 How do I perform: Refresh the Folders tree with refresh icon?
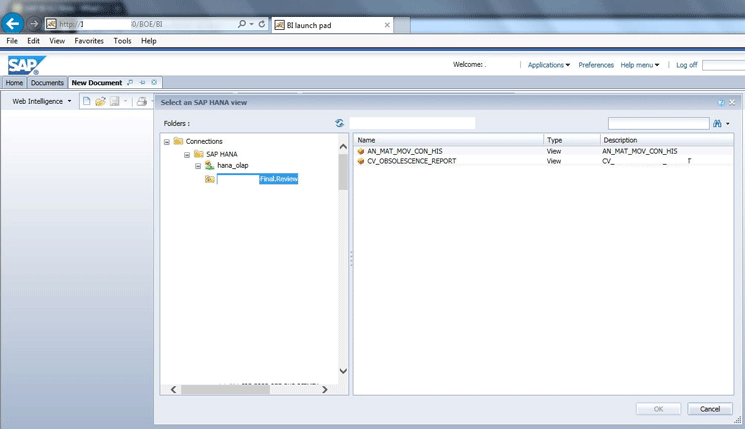pyautogui.click(x=339, y=124)
